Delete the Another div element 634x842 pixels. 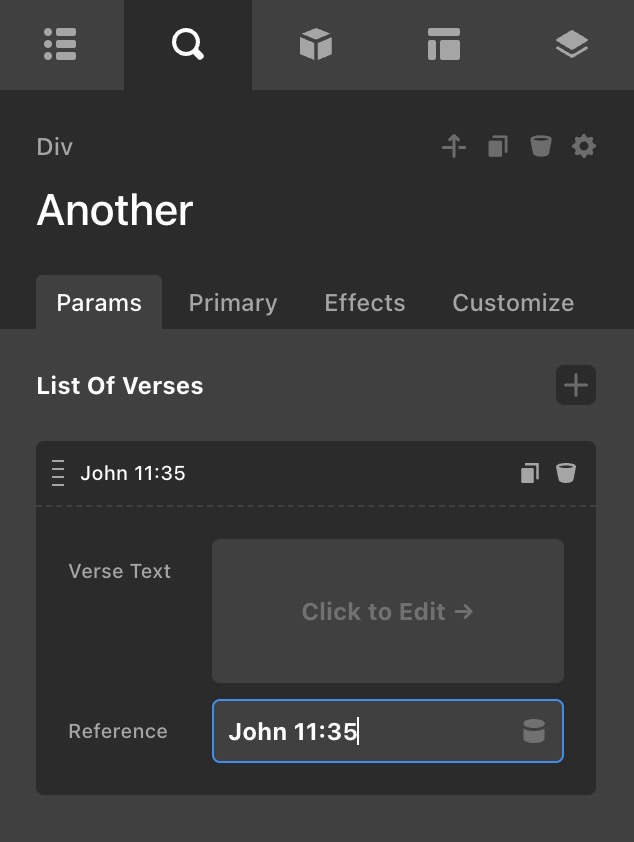(x=541, y=147)
